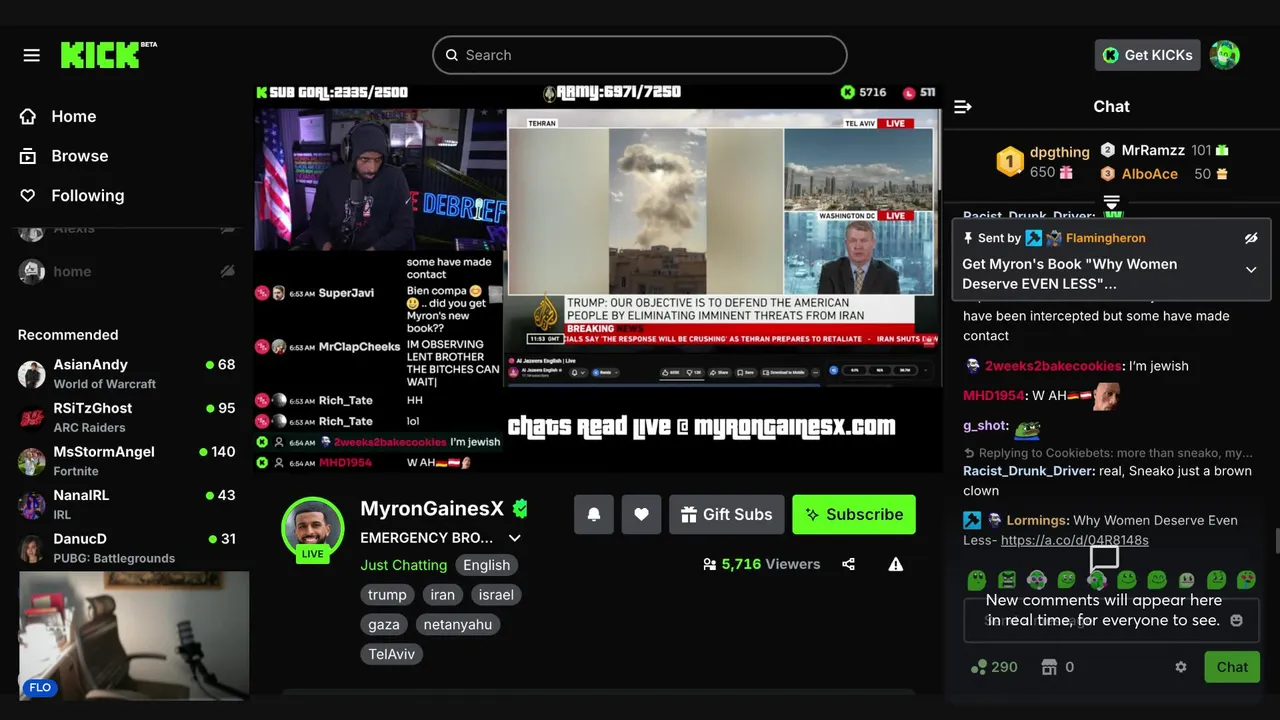The height and width of the screenshot is (720, 1280).
Task: Expand pinned message chevron
Action: click(1251, 270)
